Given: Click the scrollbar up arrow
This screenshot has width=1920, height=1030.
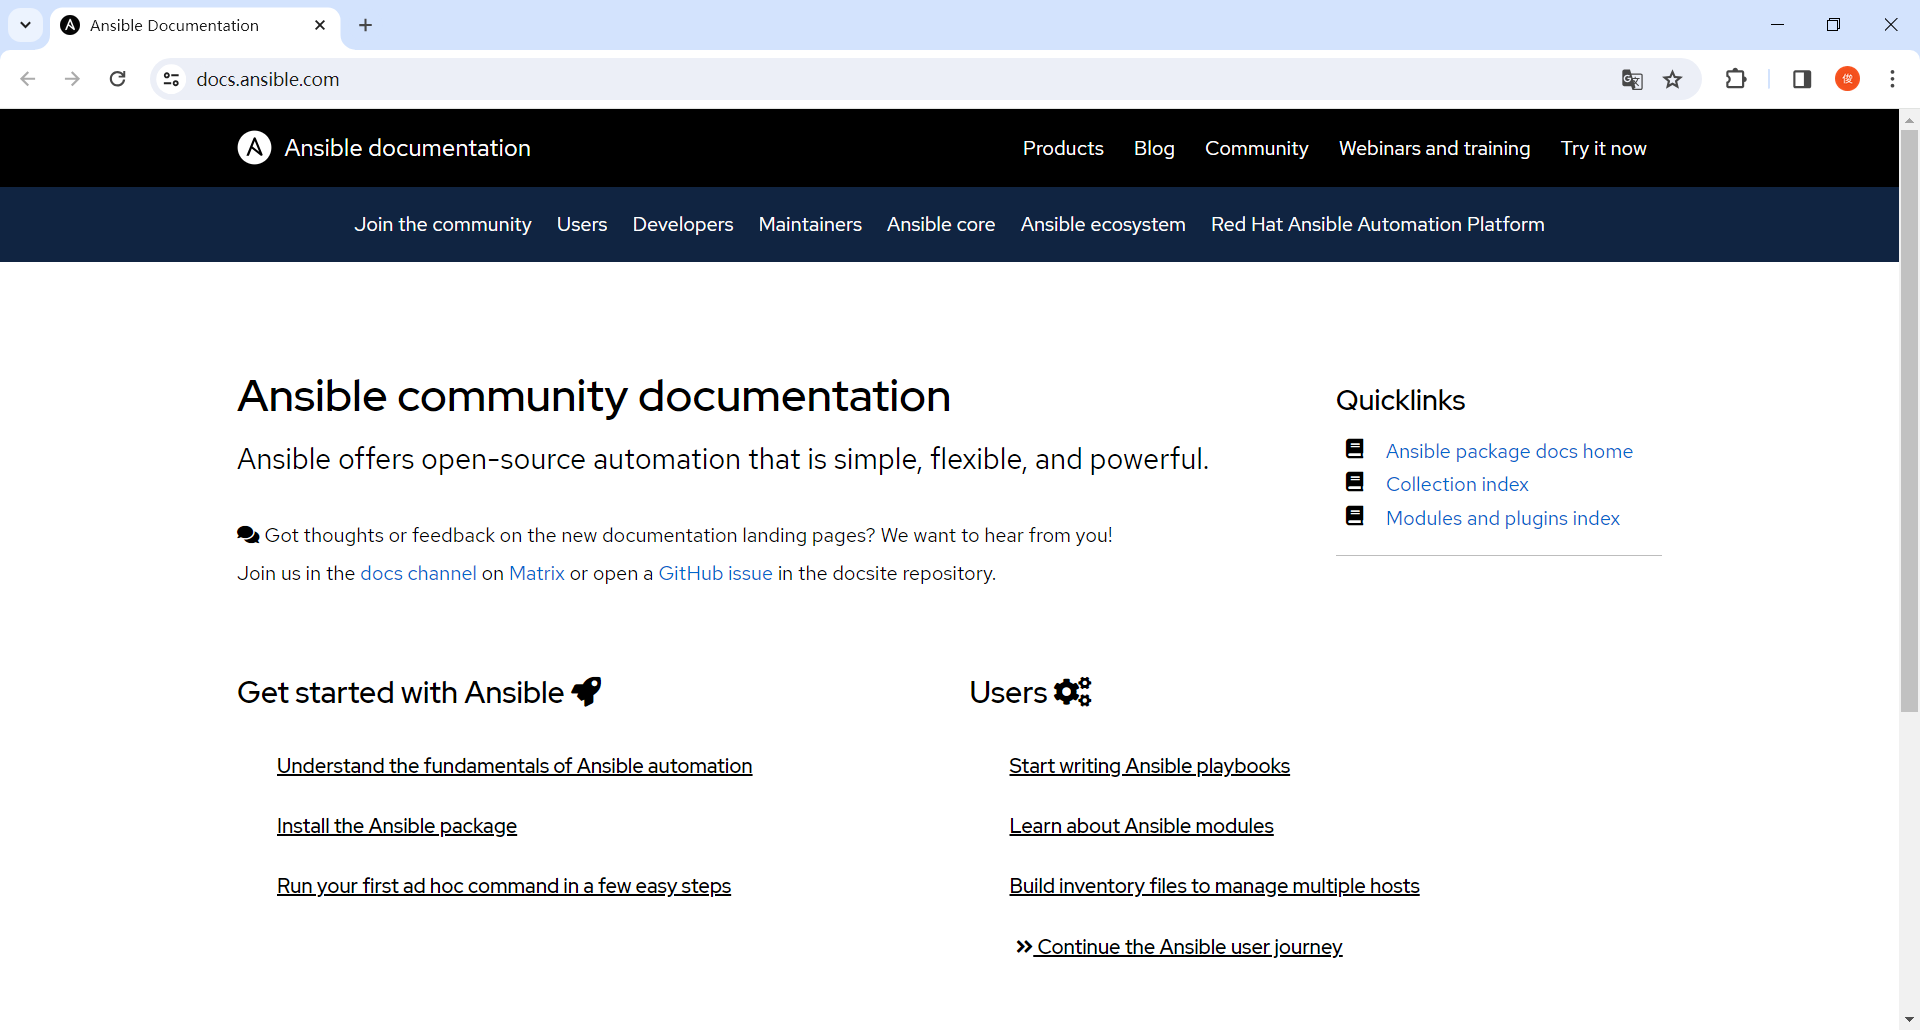Looking at the screenshot, I should 1909,119.
